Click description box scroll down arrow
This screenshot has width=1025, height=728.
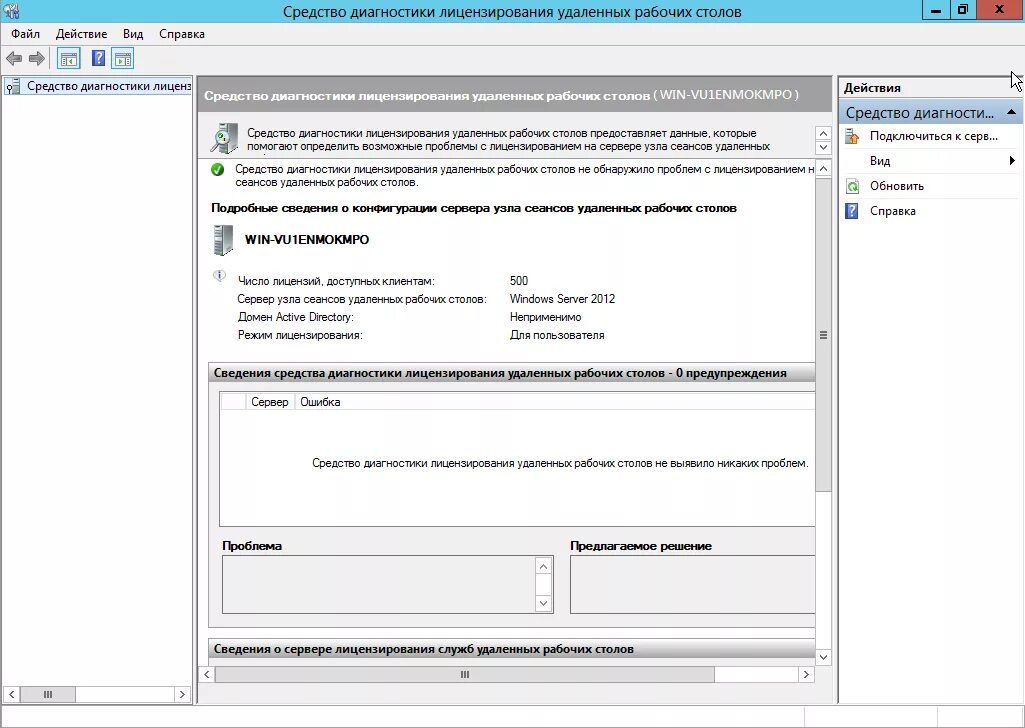[x=823, y=147]
